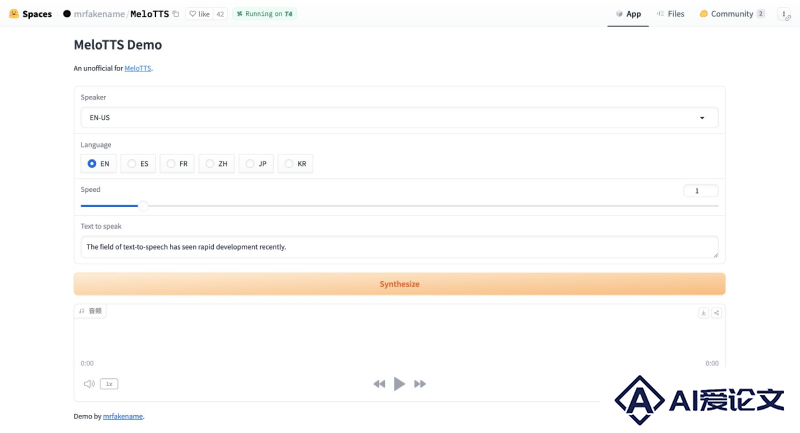The height and width of the screenshot is (433, 800).
Task: Click the MeloTTS Demo heading
Action: click(118, 45)
